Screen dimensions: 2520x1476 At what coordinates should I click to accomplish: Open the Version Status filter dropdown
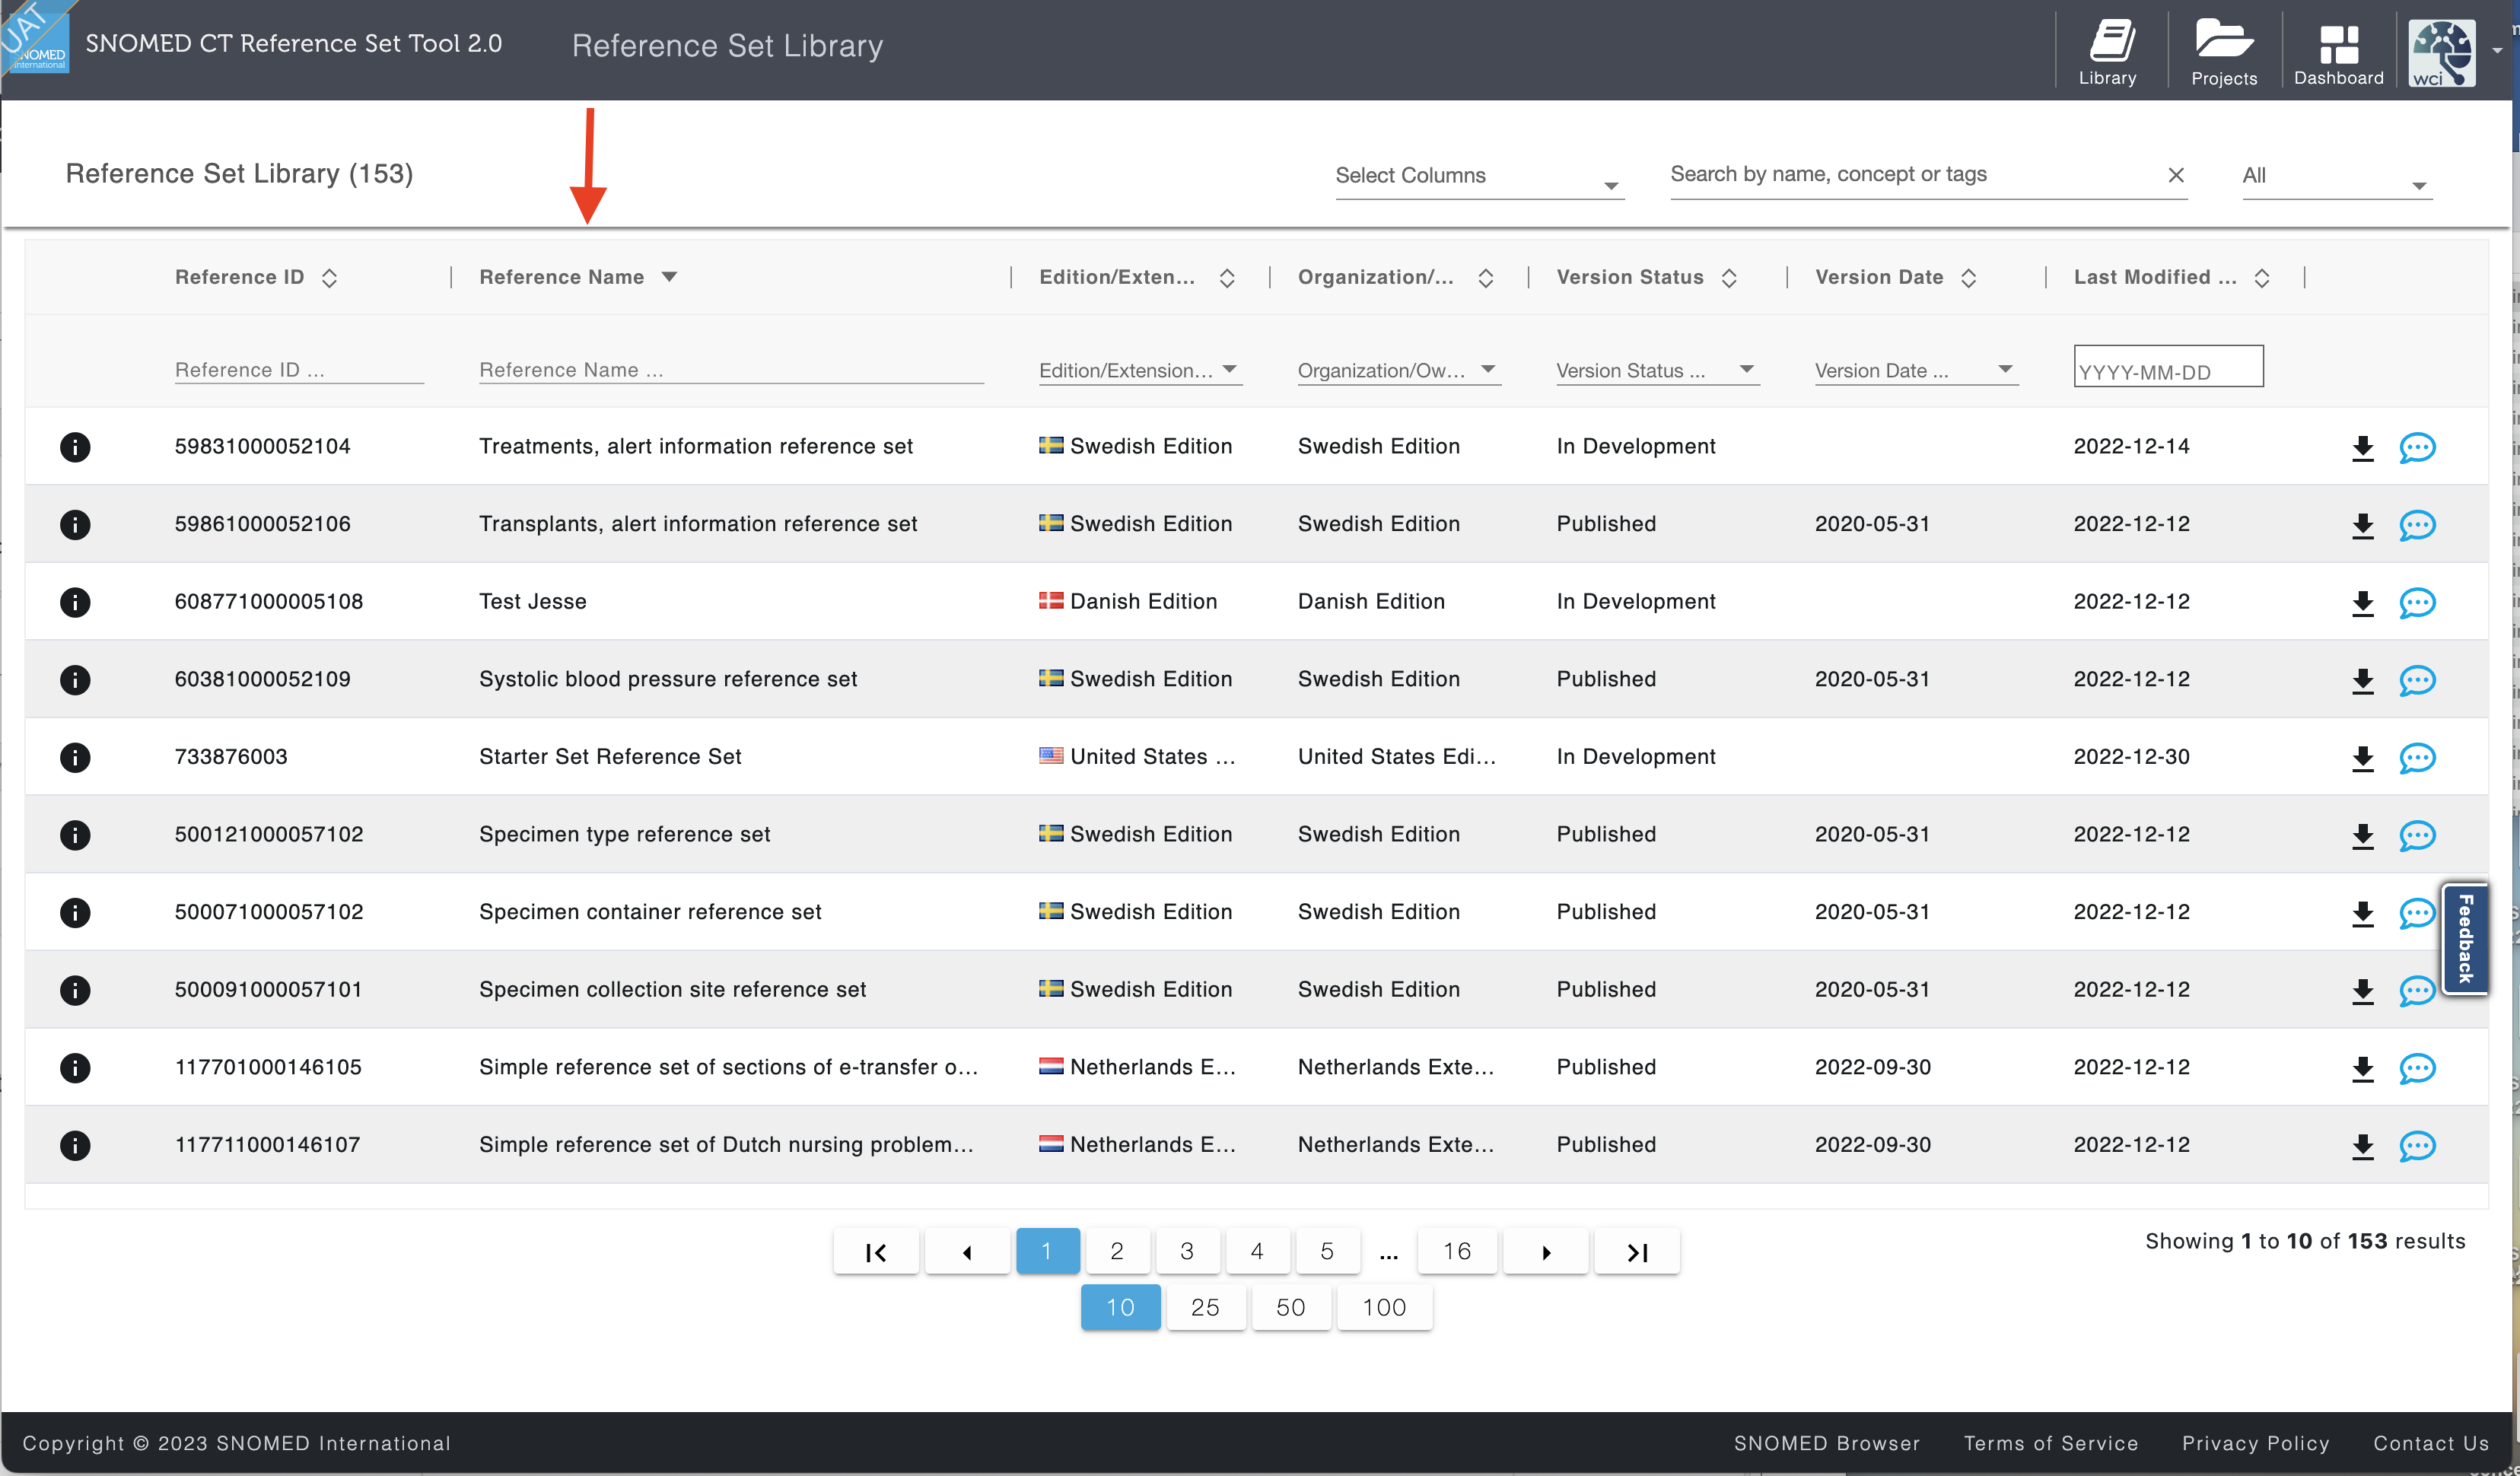[1657, 371]
